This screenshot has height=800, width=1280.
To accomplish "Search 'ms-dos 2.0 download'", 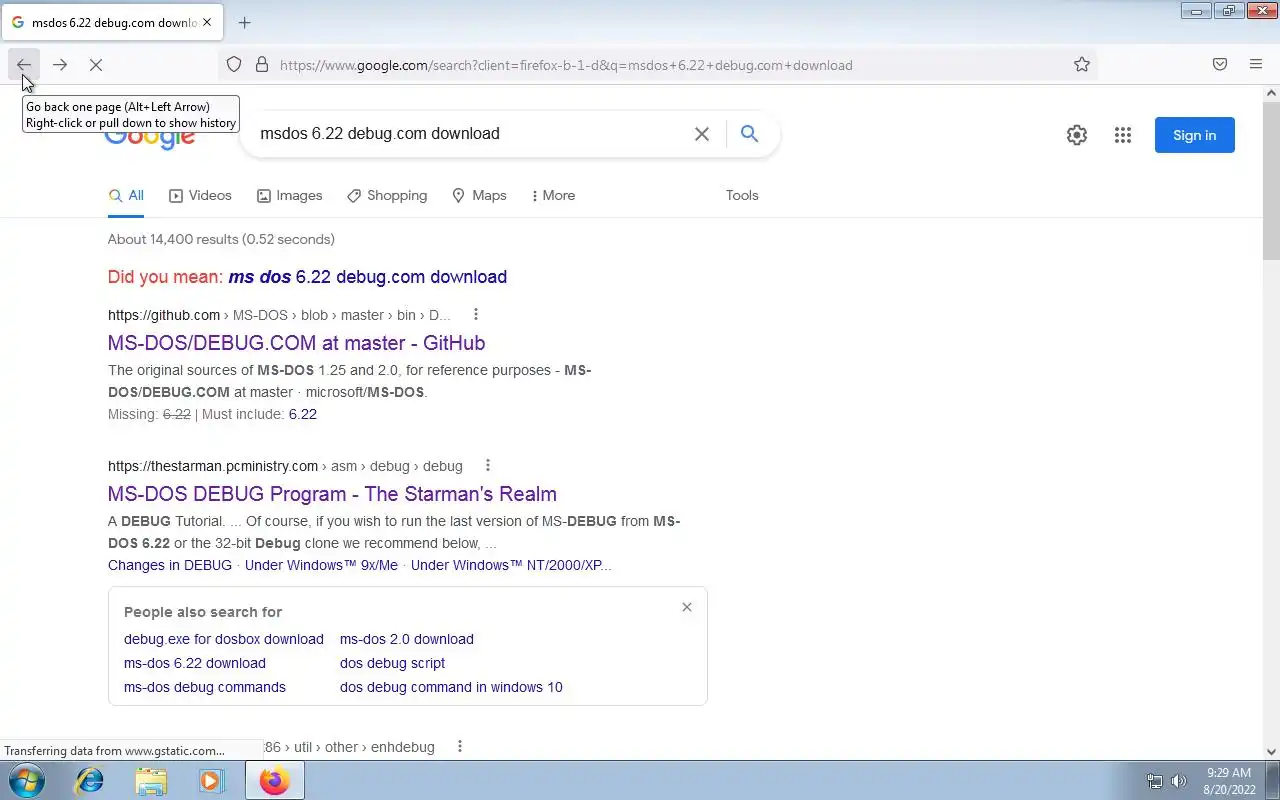I will click(x=407, y=639).
